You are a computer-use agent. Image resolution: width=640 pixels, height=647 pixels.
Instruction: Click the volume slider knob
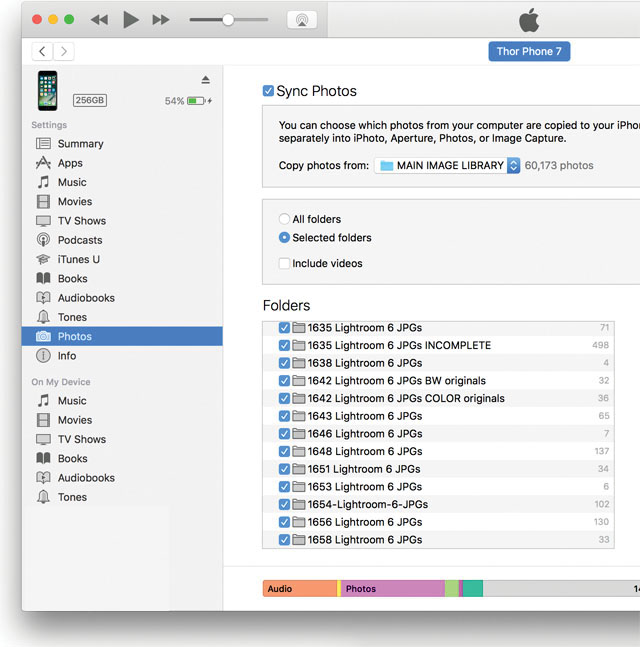point(228,19)
